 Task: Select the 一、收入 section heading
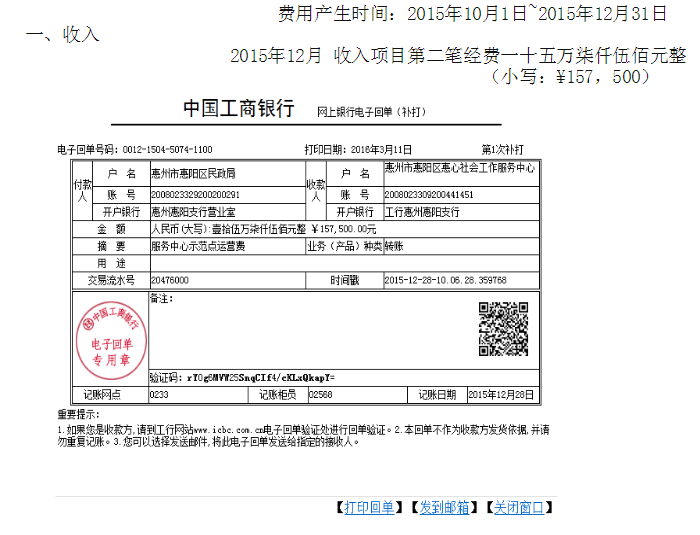tap(62, 34)
